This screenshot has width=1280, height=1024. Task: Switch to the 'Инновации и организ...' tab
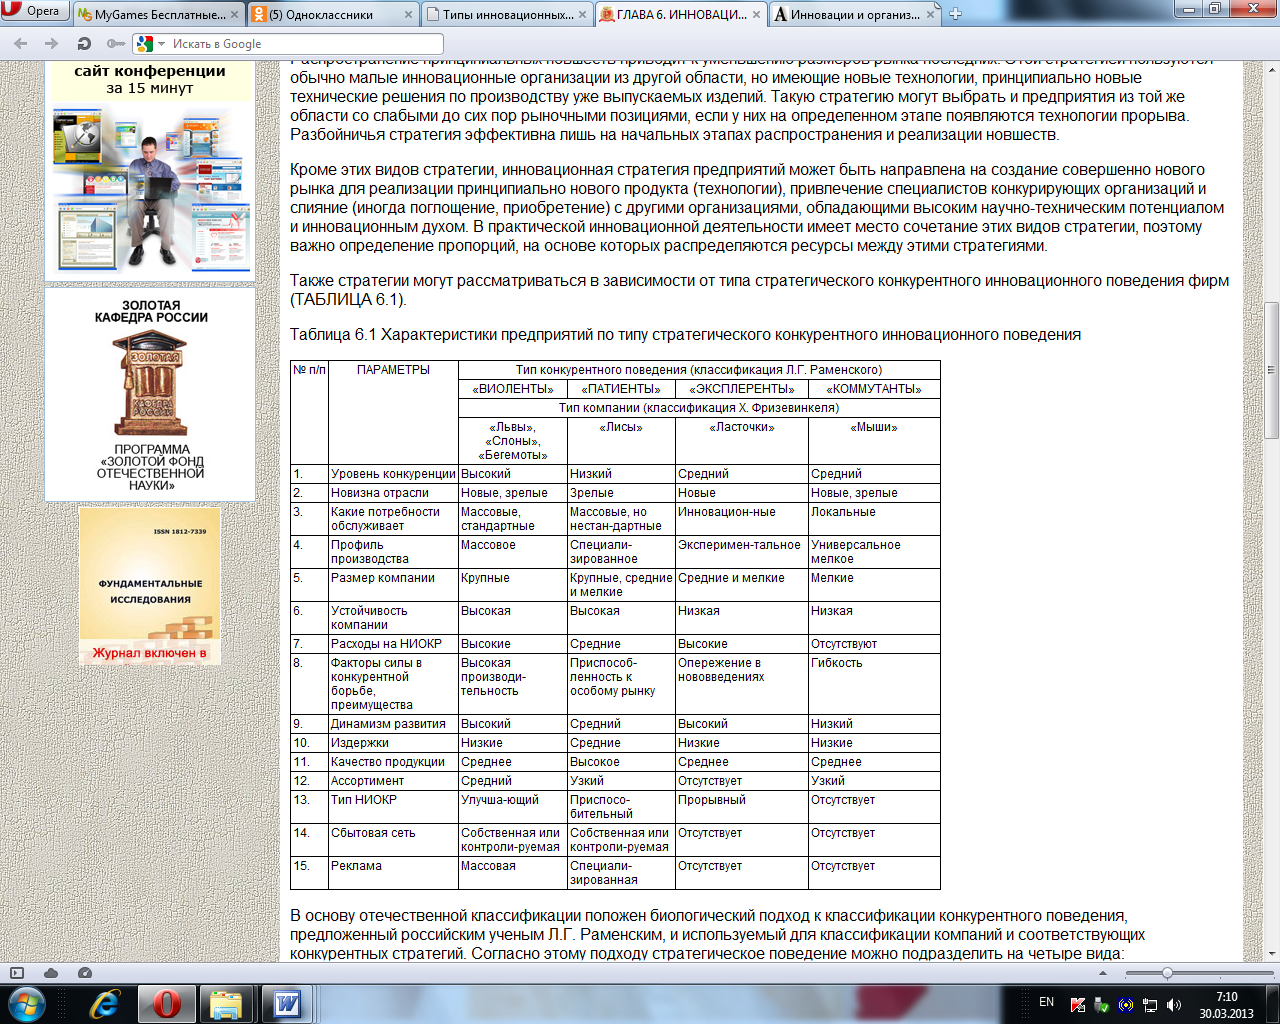pyautogui.click(x=855, y=15)
